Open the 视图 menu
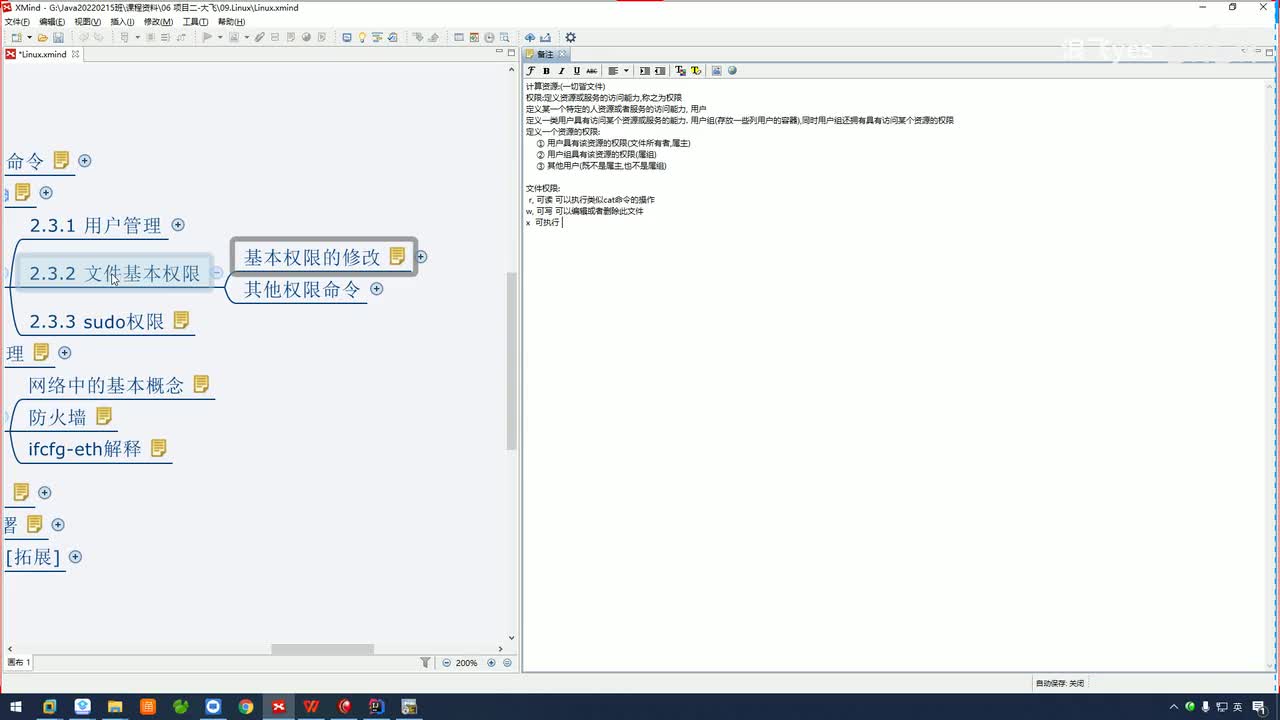1280x720 pixels. click(88, 22)
